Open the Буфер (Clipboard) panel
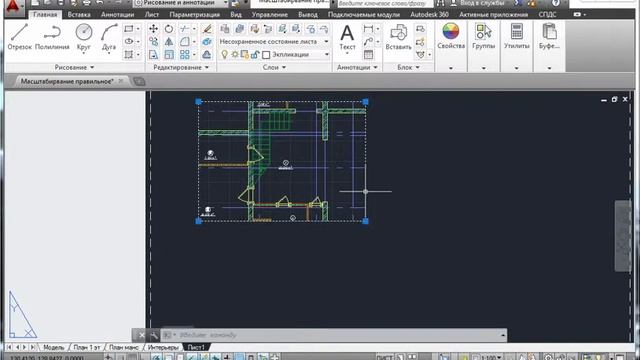 pyautogui.click(x=549, y=36)
